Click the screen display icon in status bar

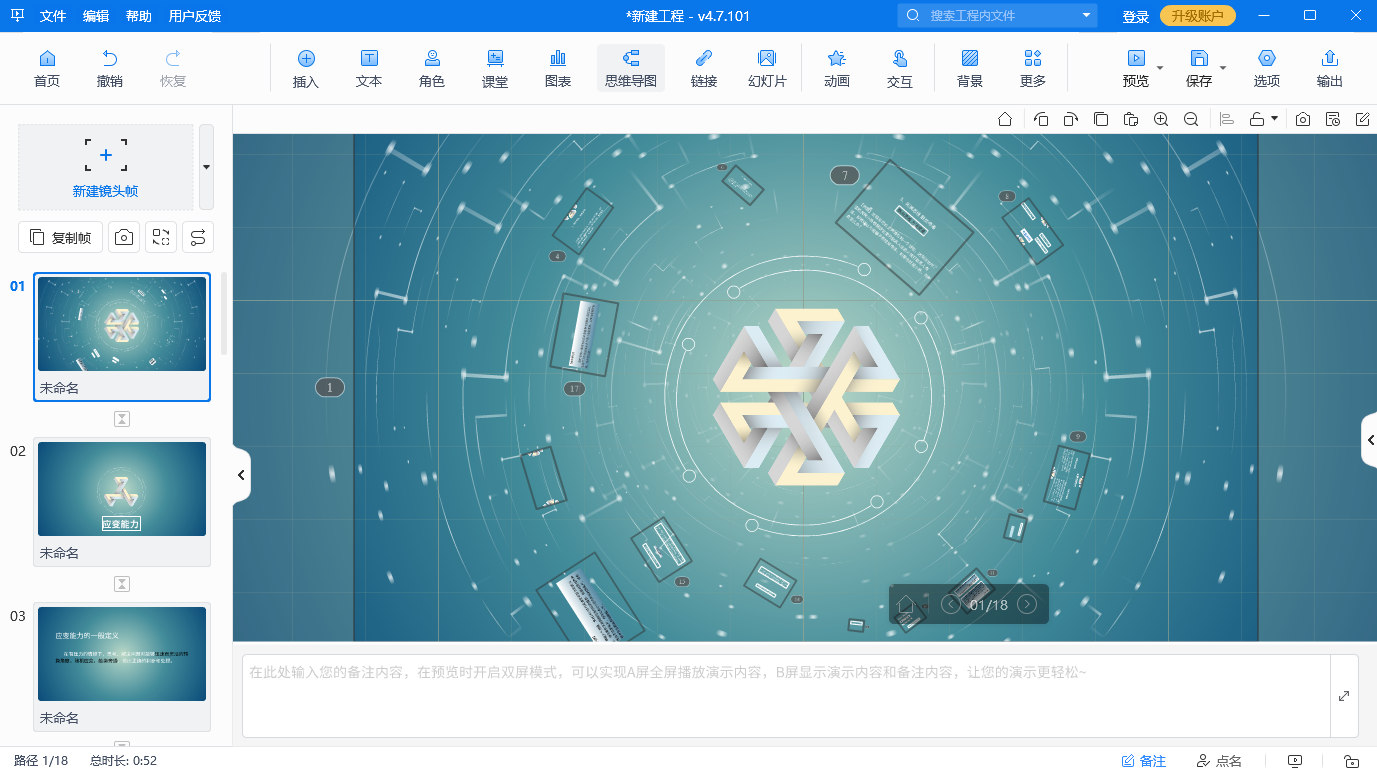coord(1295,761)
